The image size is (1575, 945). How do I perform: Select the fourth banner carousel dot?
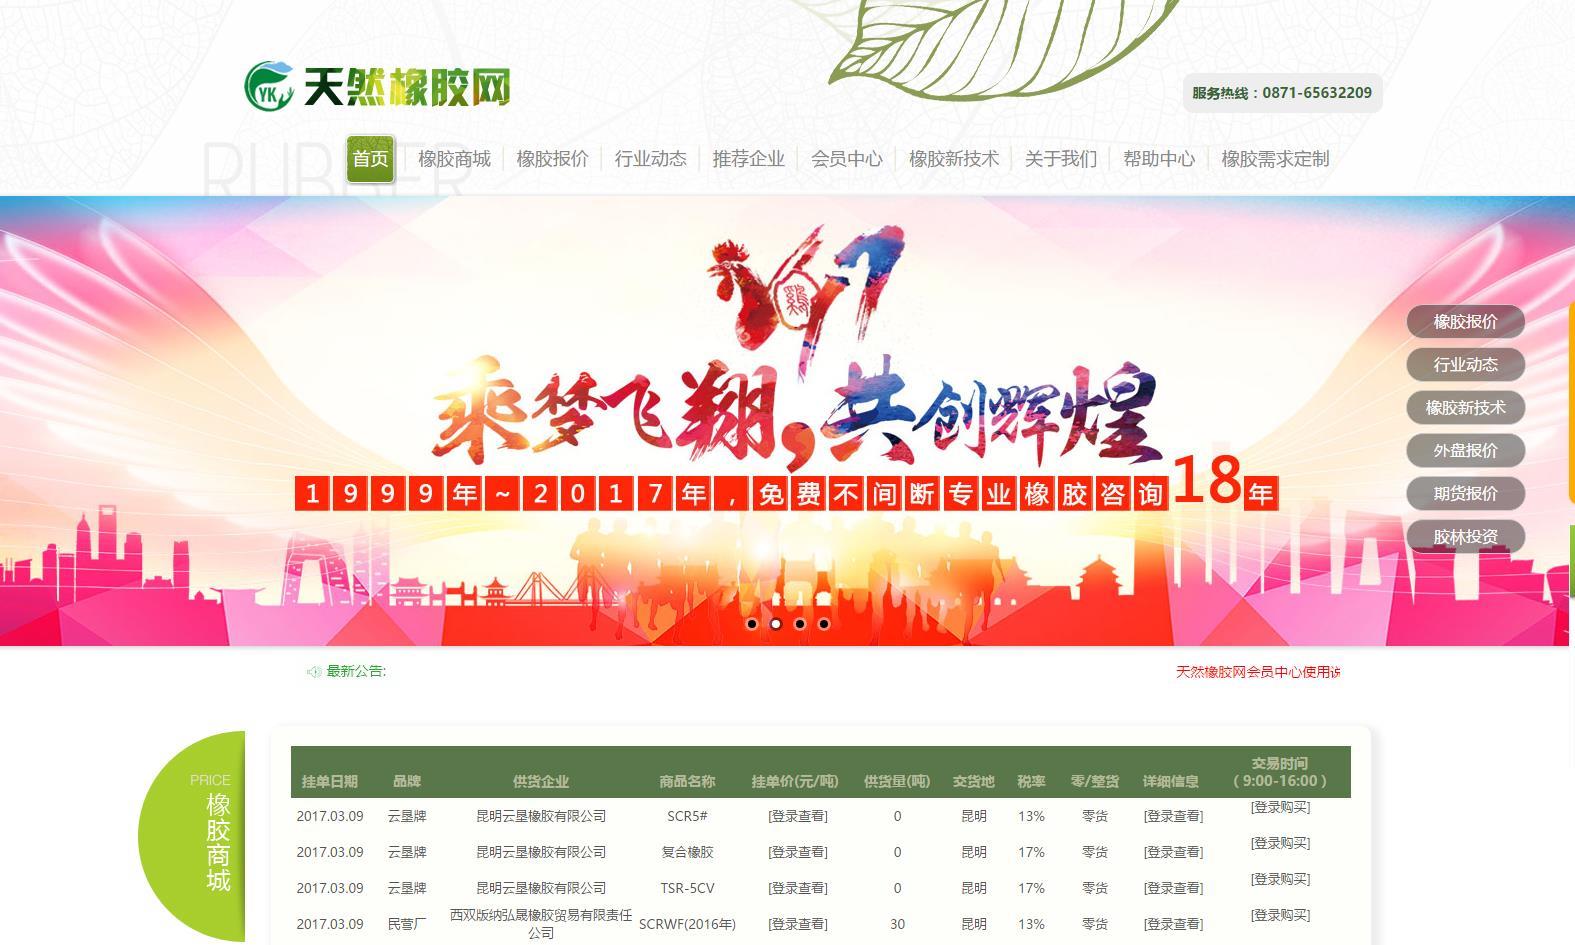click(824, 624)
